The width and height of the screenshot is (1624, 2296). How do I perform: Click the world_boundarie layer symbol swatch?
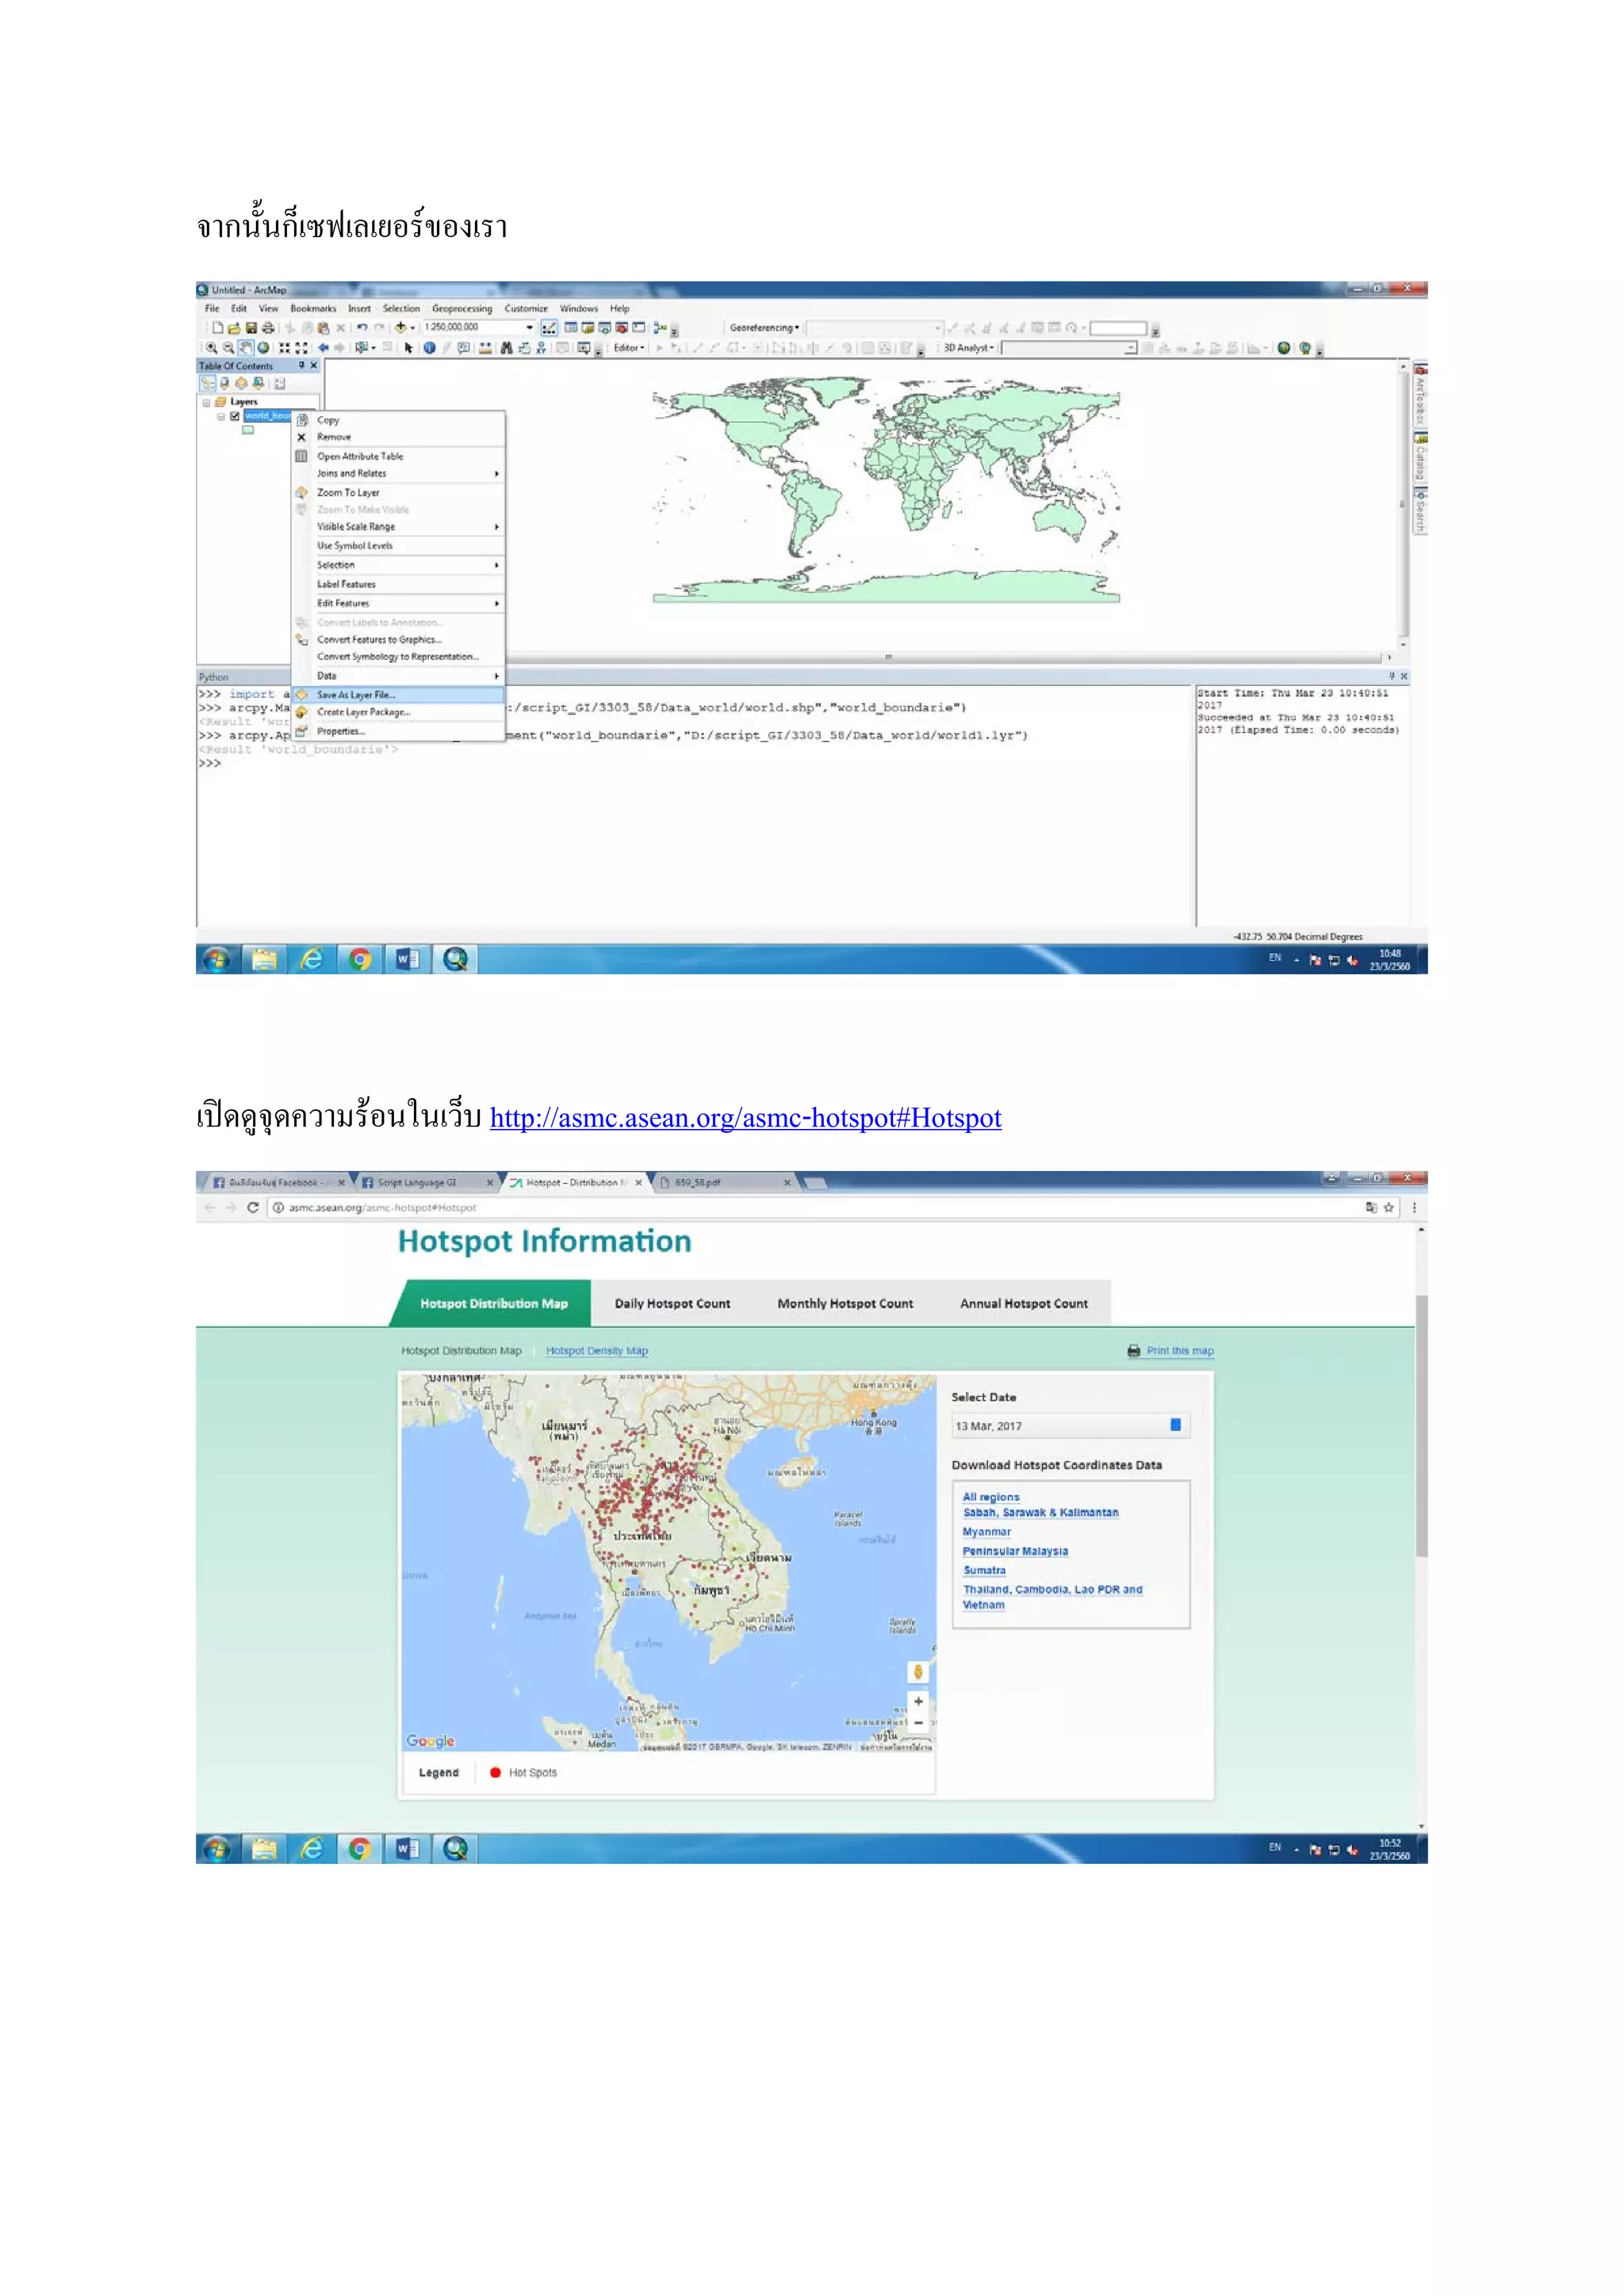tap(247, 431)
